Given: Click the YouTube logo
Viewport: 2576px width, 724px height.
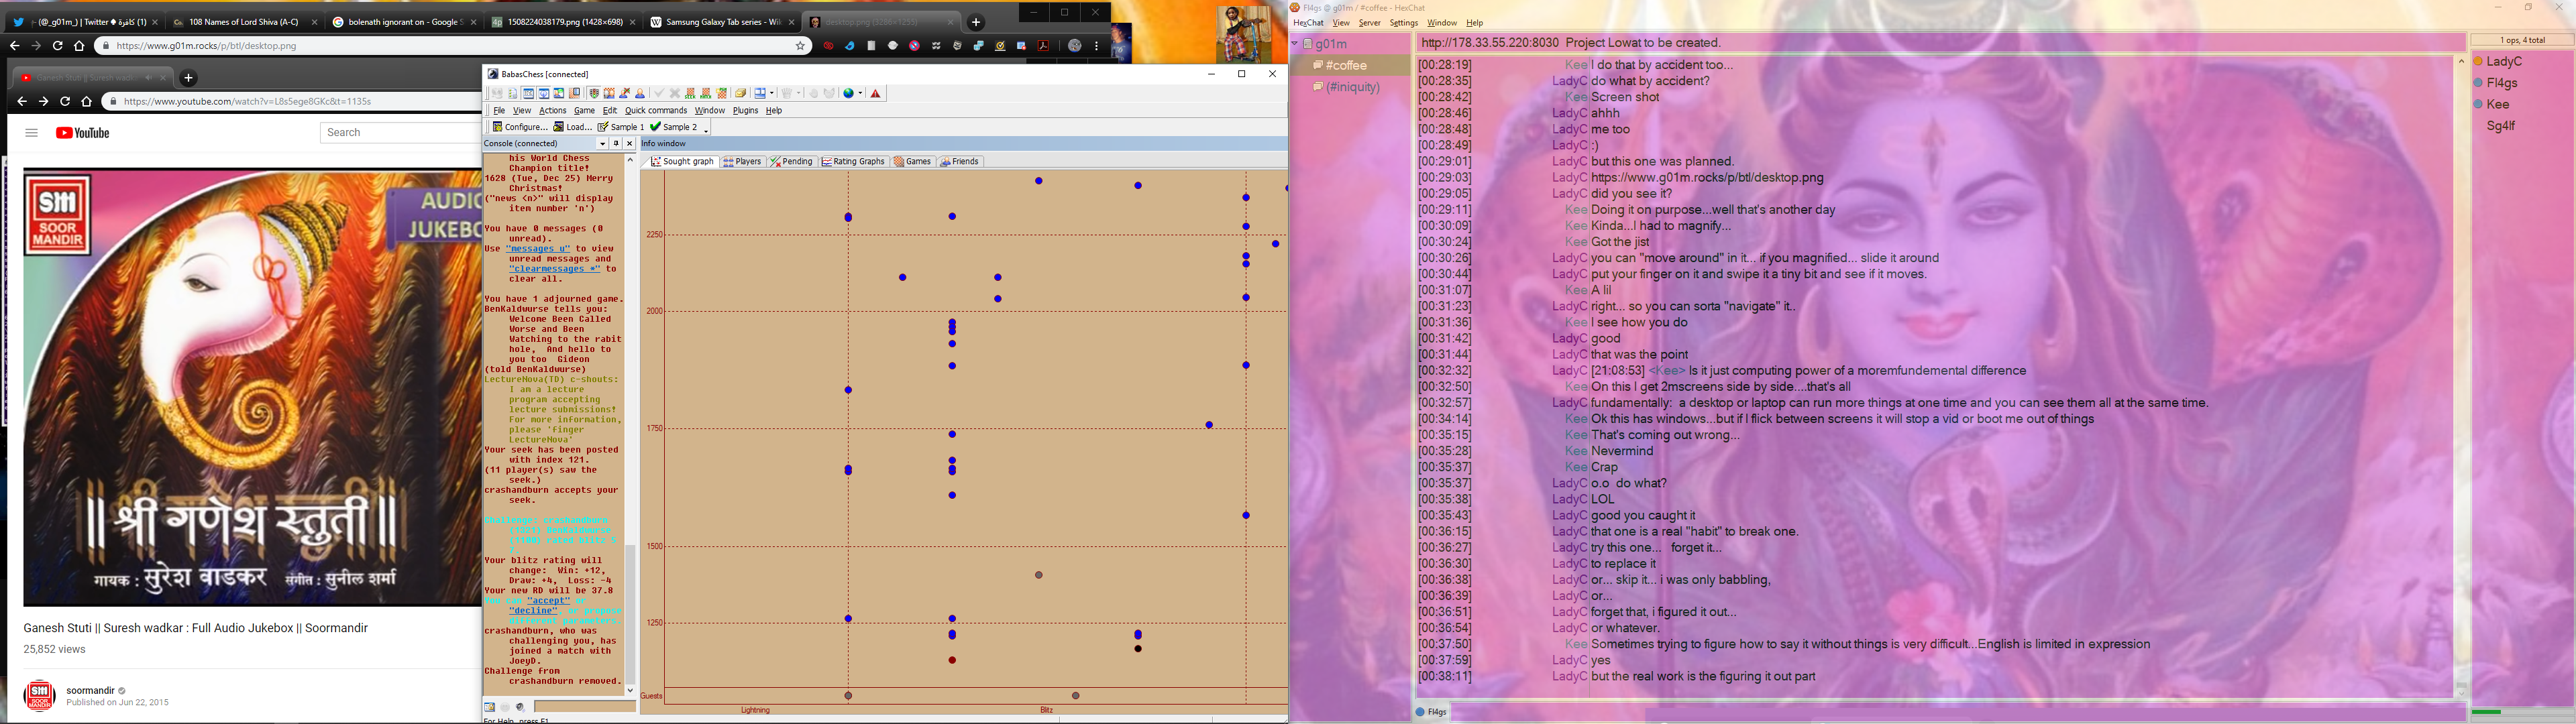Looking at the screenshot, I should pos(82,133).
